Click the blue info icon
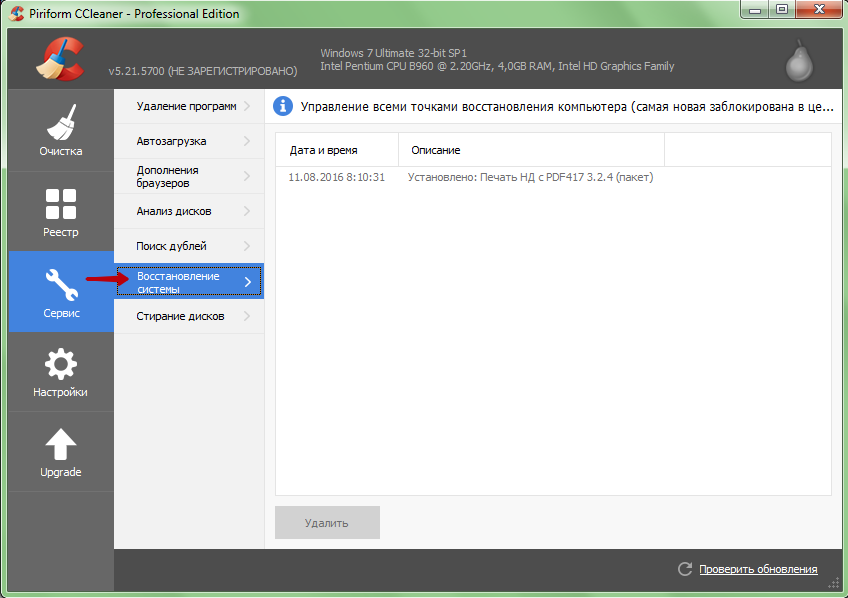The image size is (848, 598). pyautogui.click(x=283, y=106)
